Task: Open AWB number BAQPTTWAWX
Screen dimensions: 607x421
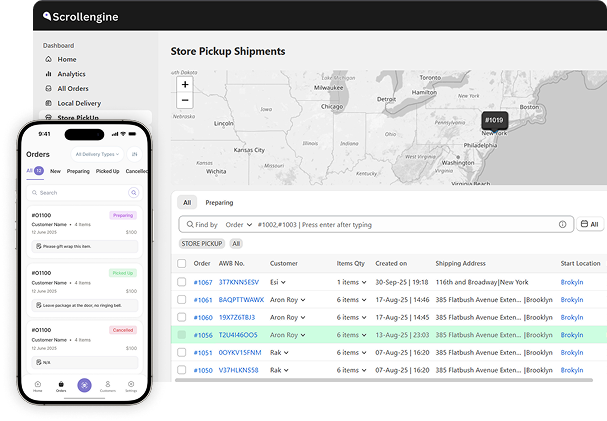Action: [241, 300]
